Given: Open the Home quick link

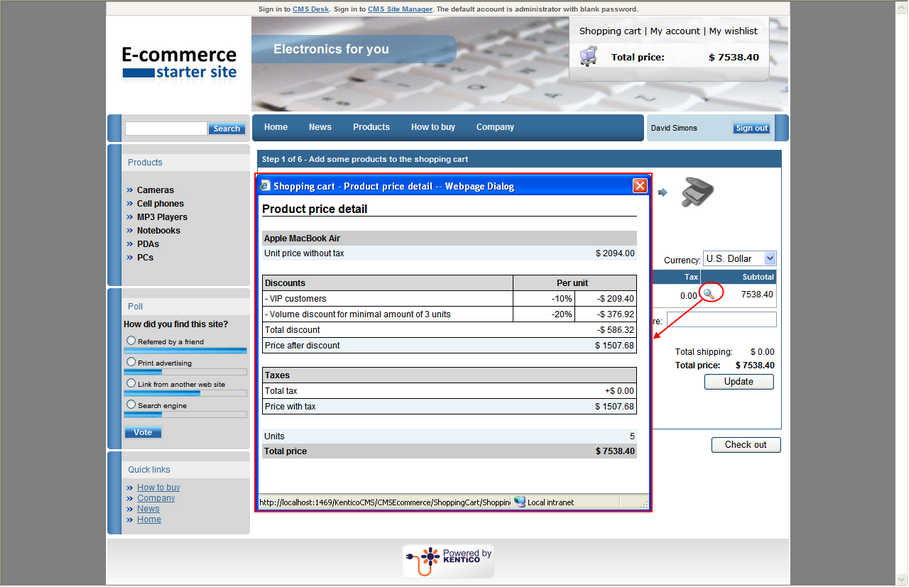Looking at the screenshot, I should 149,519.
